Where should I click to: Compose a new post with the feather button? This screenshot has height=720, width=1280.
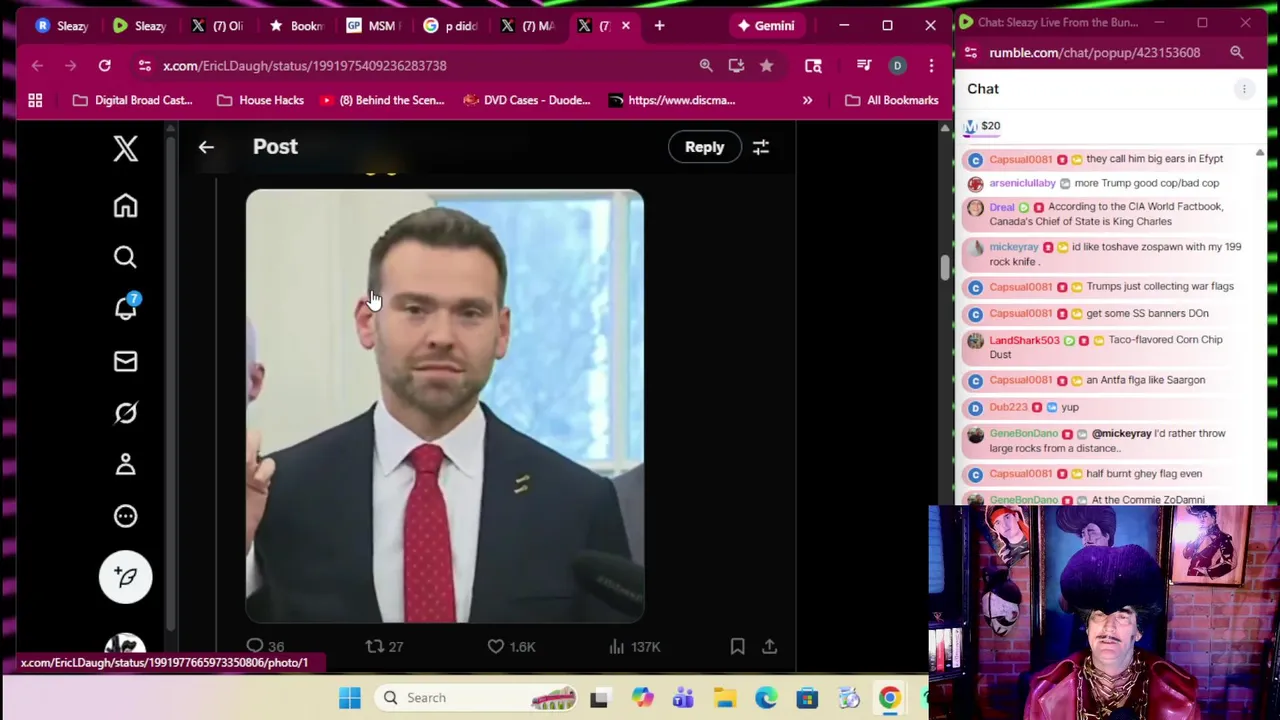point(125,577)
